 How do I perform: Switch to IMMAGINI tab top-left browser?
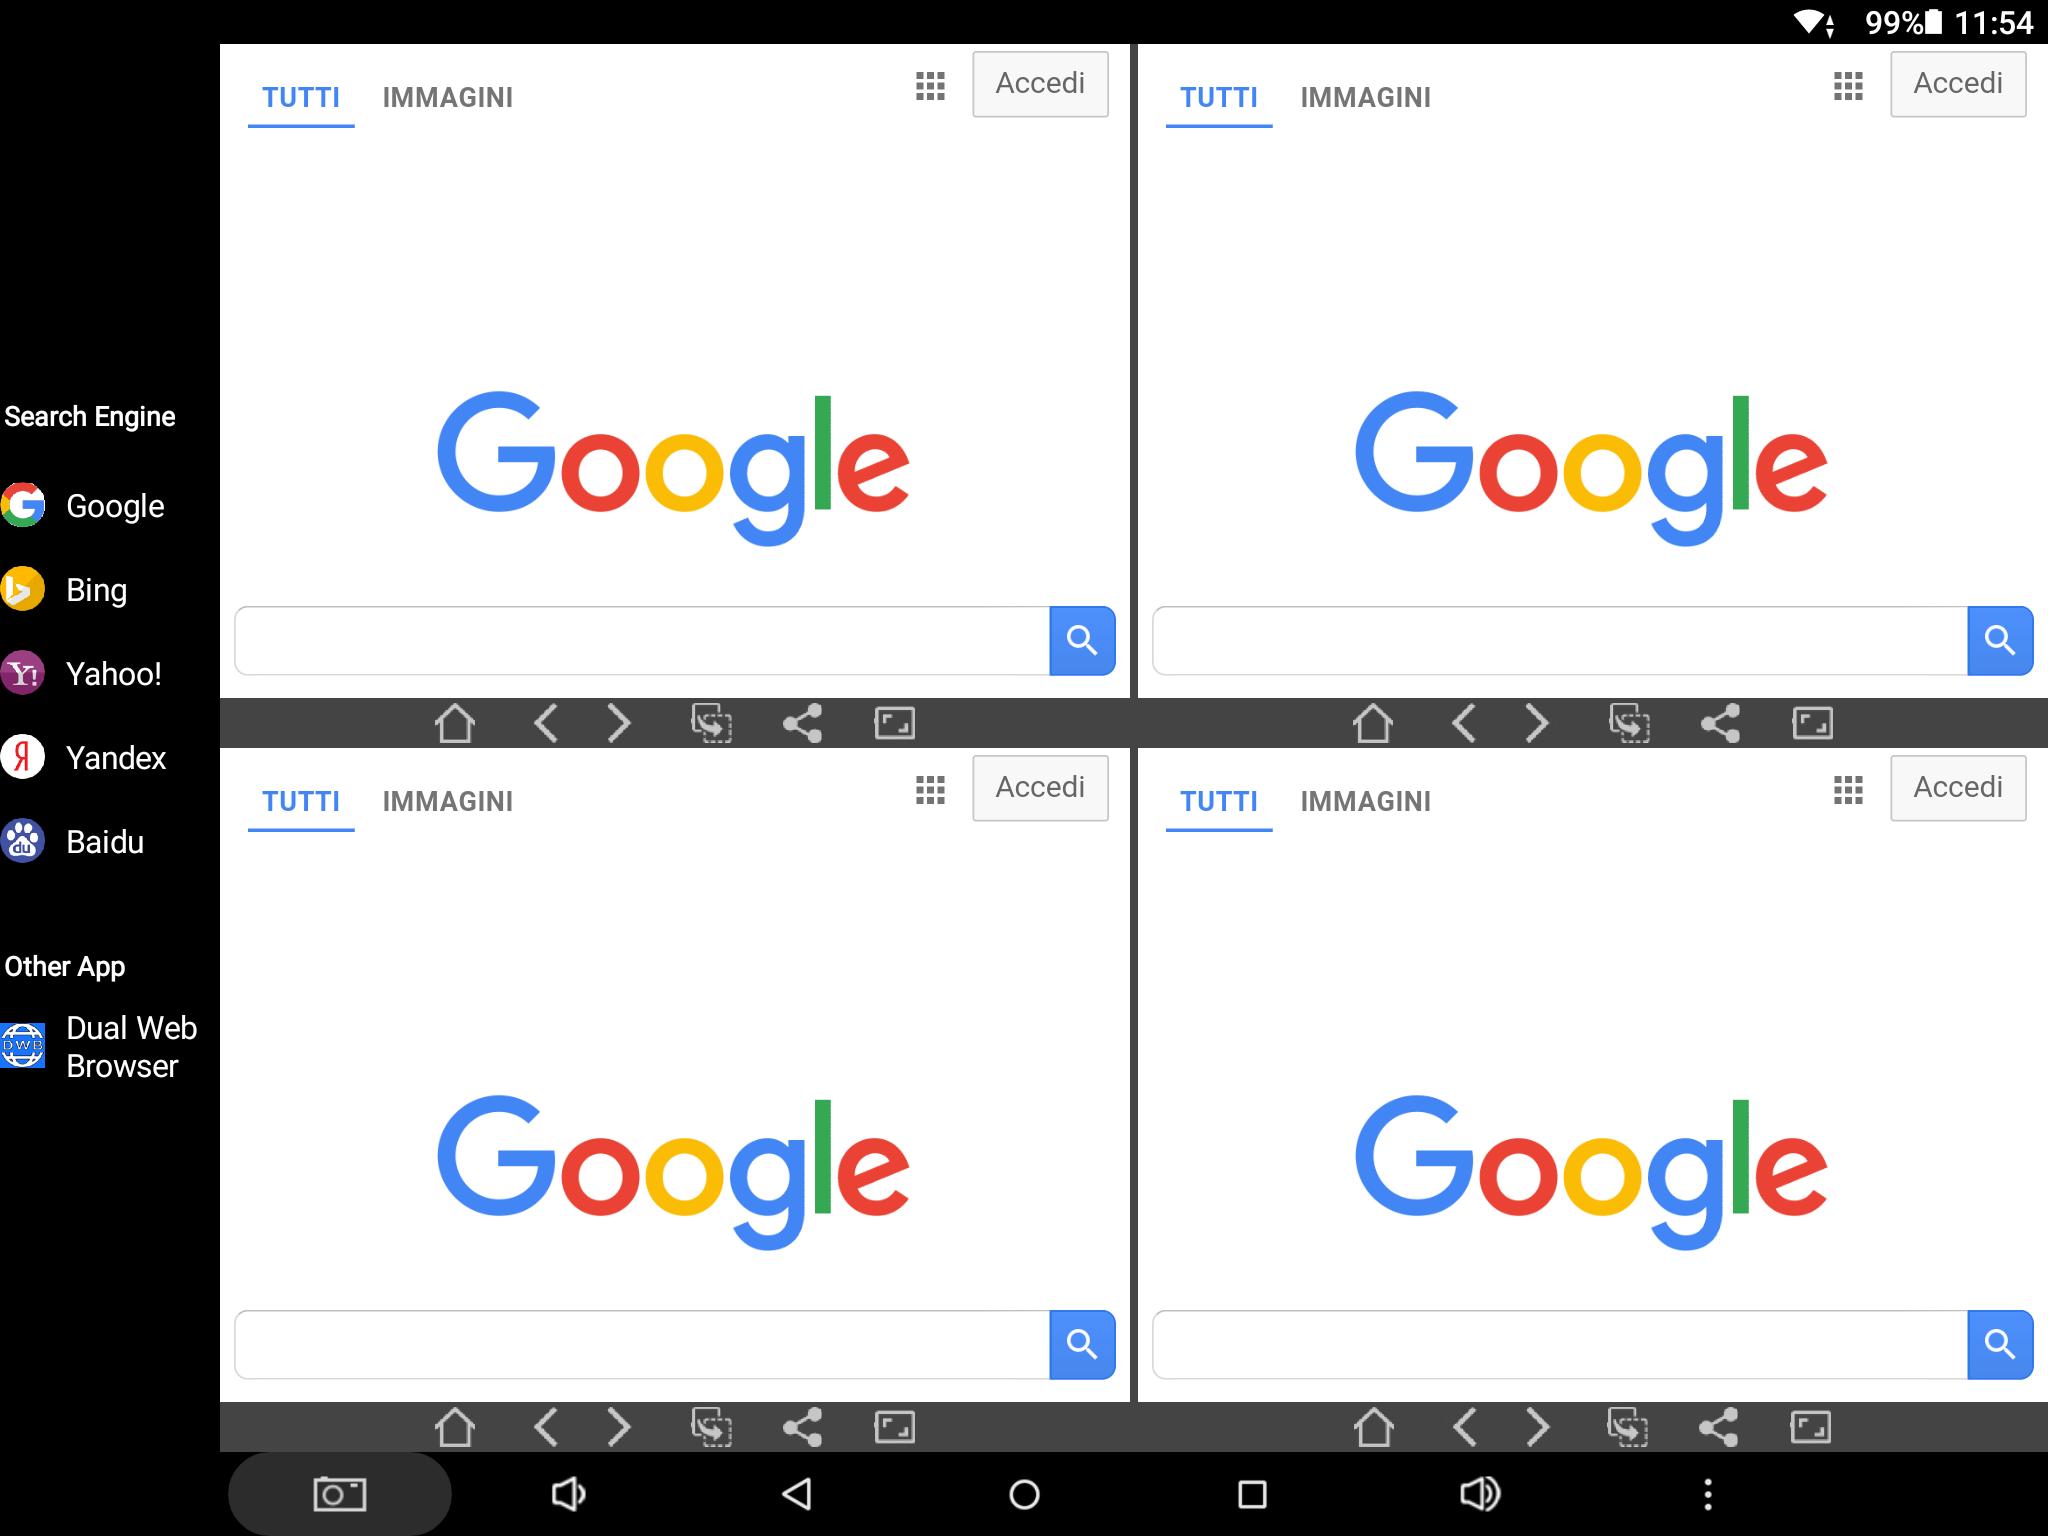tap(445, 97)
